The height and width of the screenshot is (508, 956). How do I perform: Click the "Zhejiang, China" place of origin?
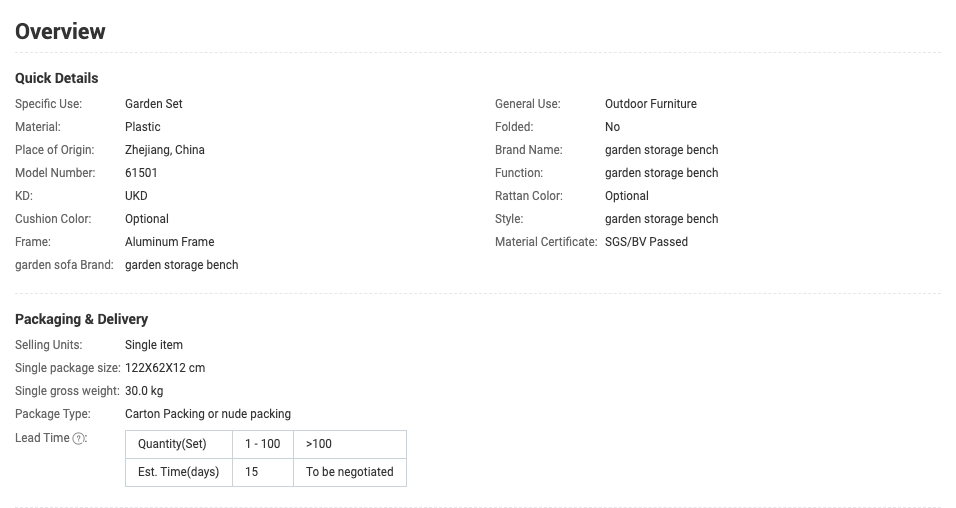pyautogui.click(x=164, y=150)
